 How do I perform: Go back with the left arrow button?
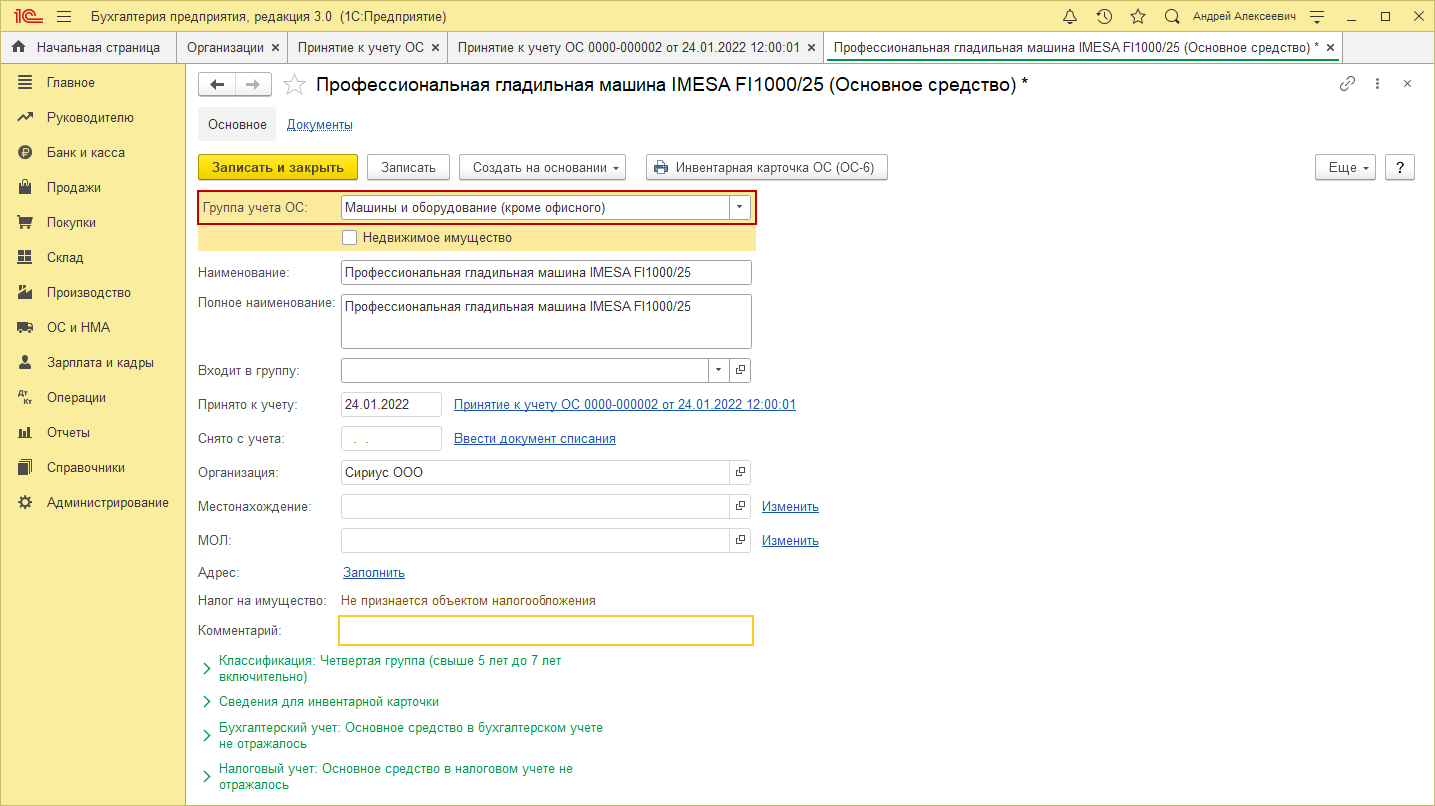pyautogui.click(x=217, y=85)
